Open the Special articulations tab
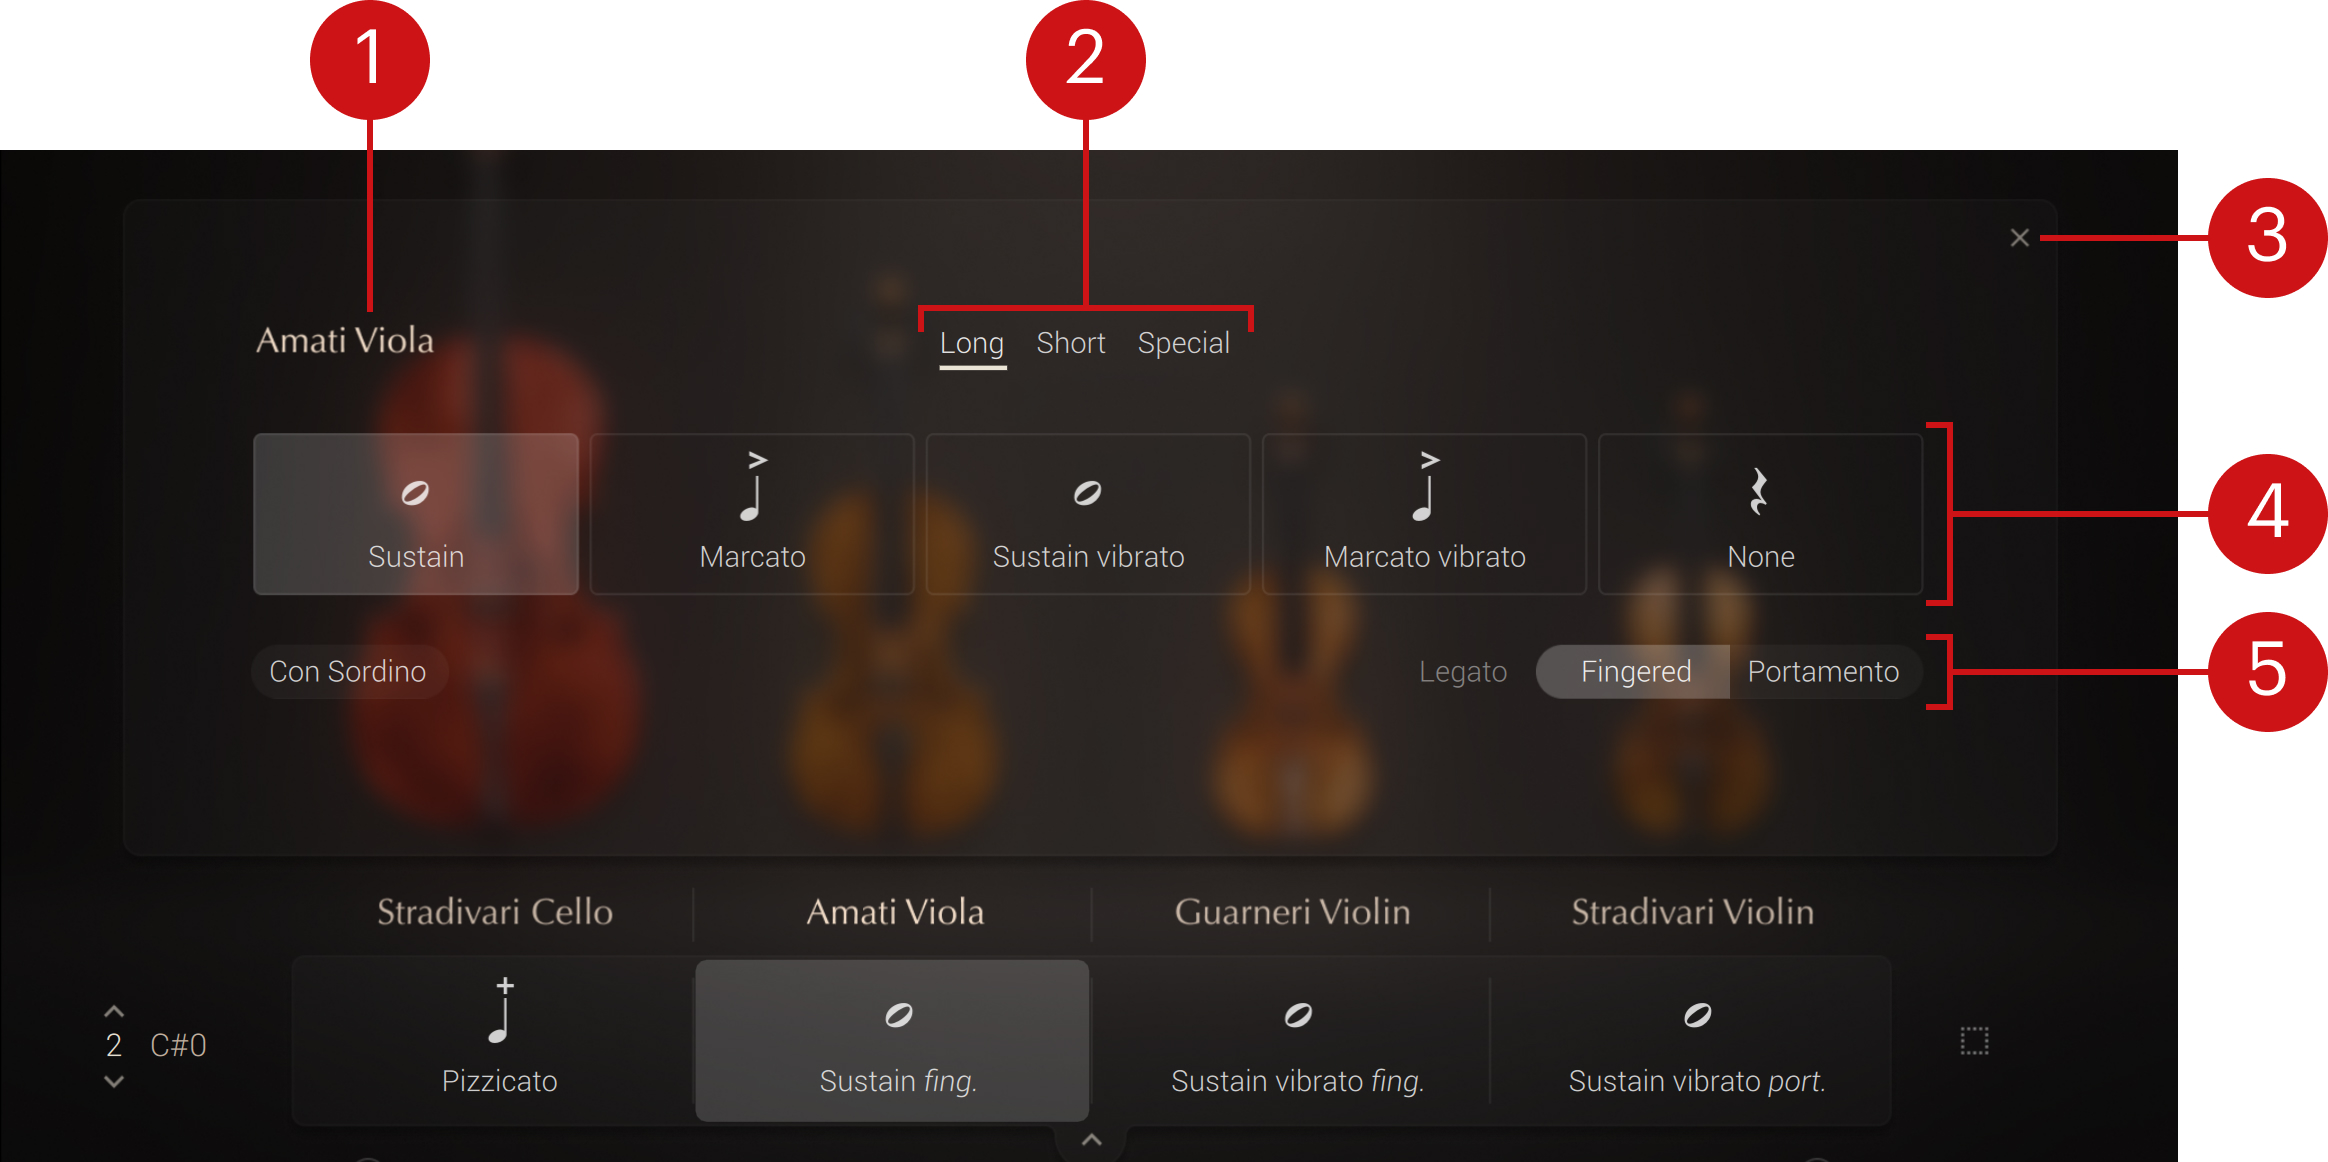The width and height of the screenshot is (2328, 1162). click(x=1183, y=343)
